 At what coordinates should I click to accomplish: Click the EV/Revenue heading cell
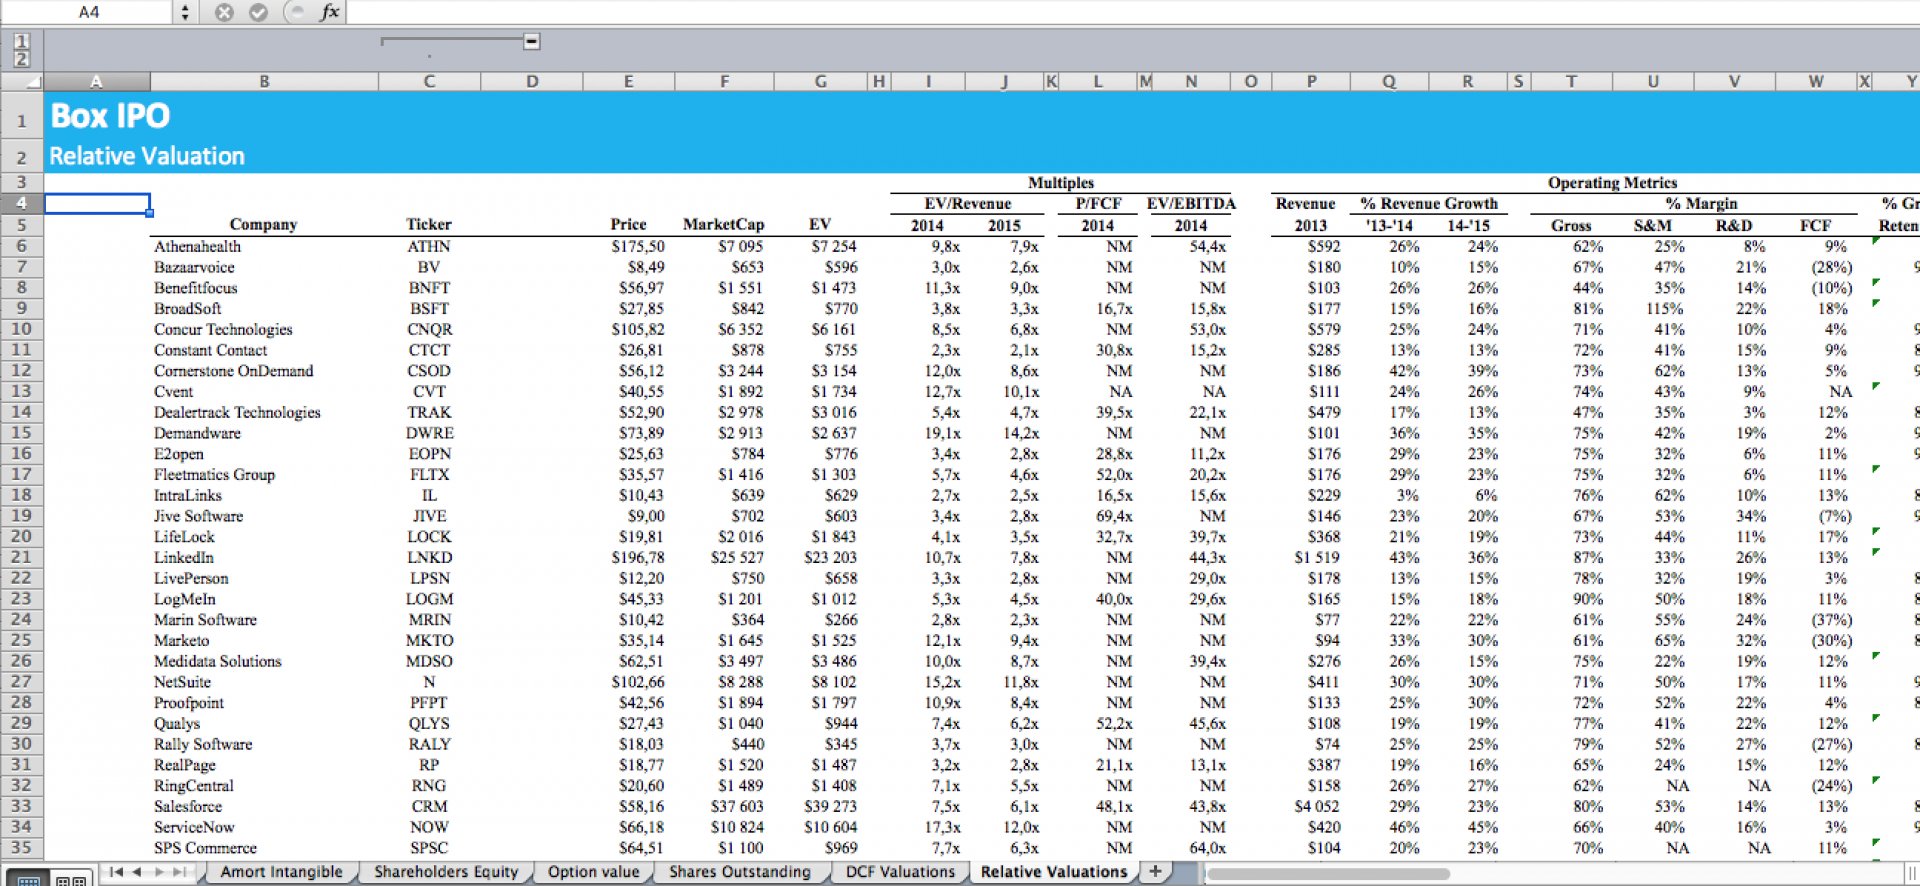coord(967,204)
